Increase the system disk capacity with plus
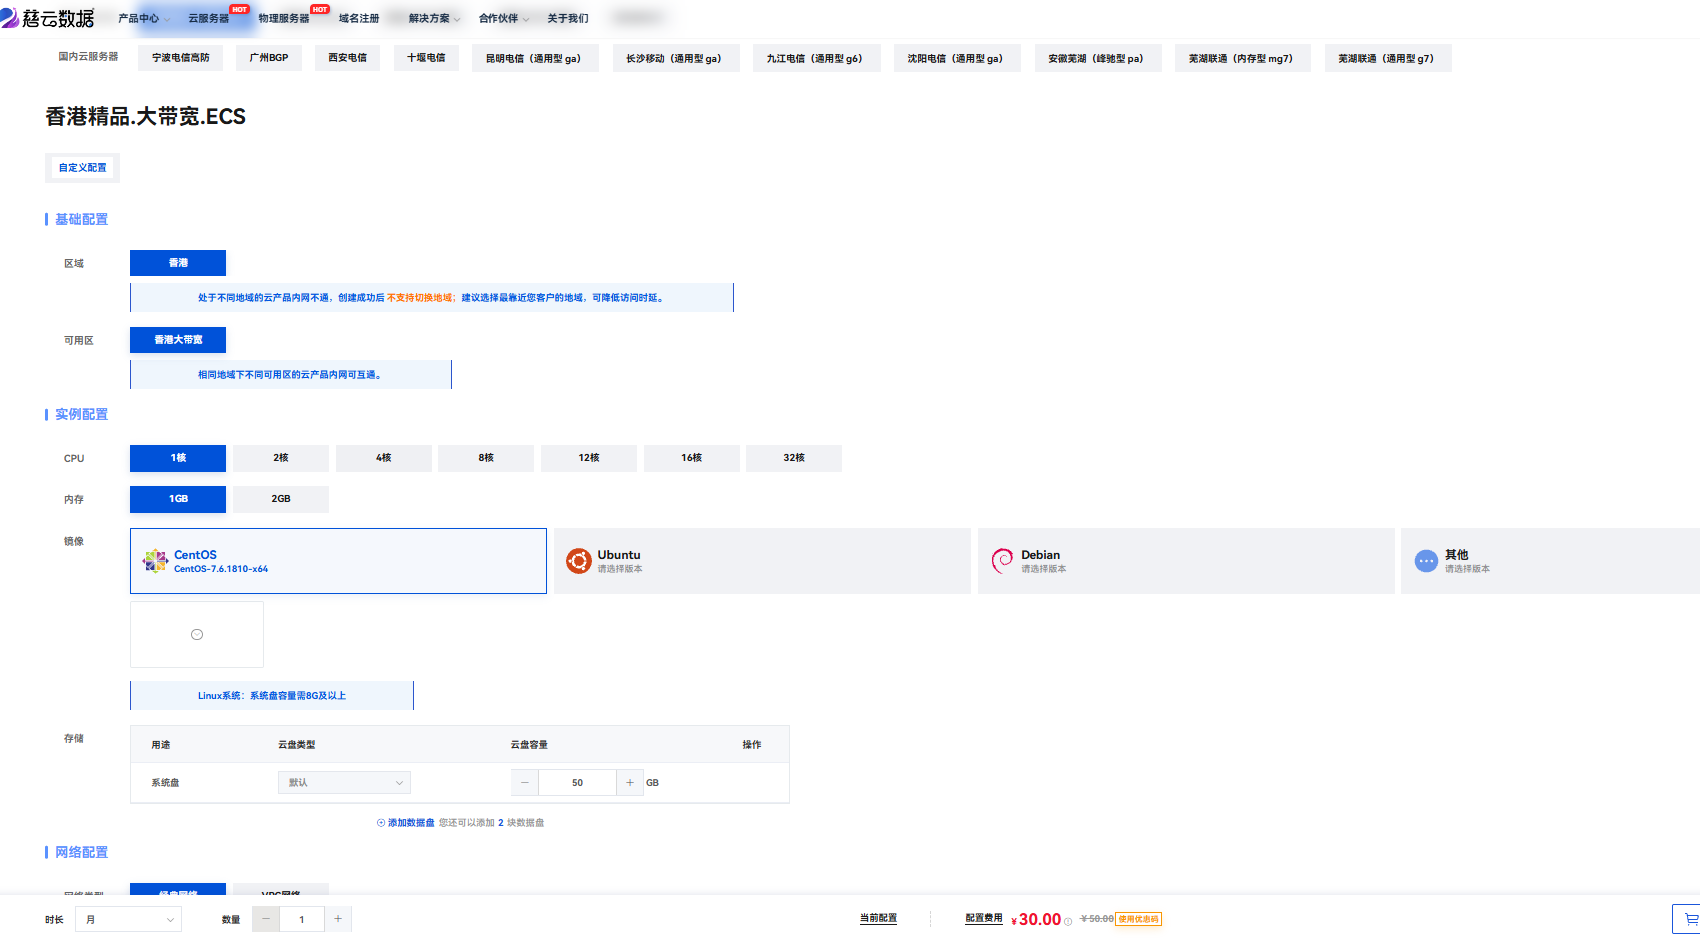This screenshot has width=1700, height=942. point(629,783)
